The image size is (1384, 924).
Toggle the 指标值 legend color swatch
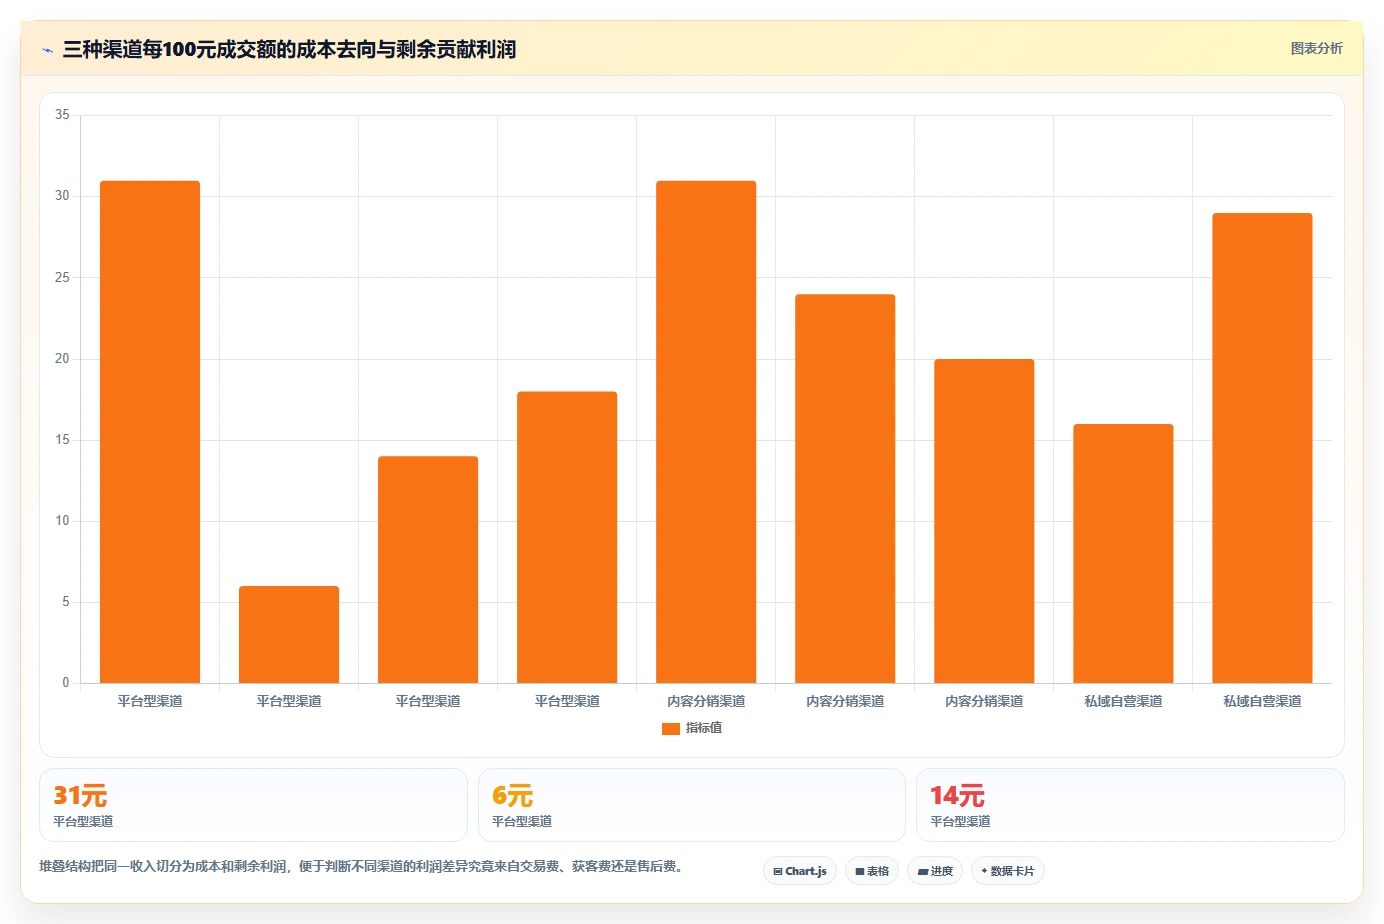click(x=671, y=728)
